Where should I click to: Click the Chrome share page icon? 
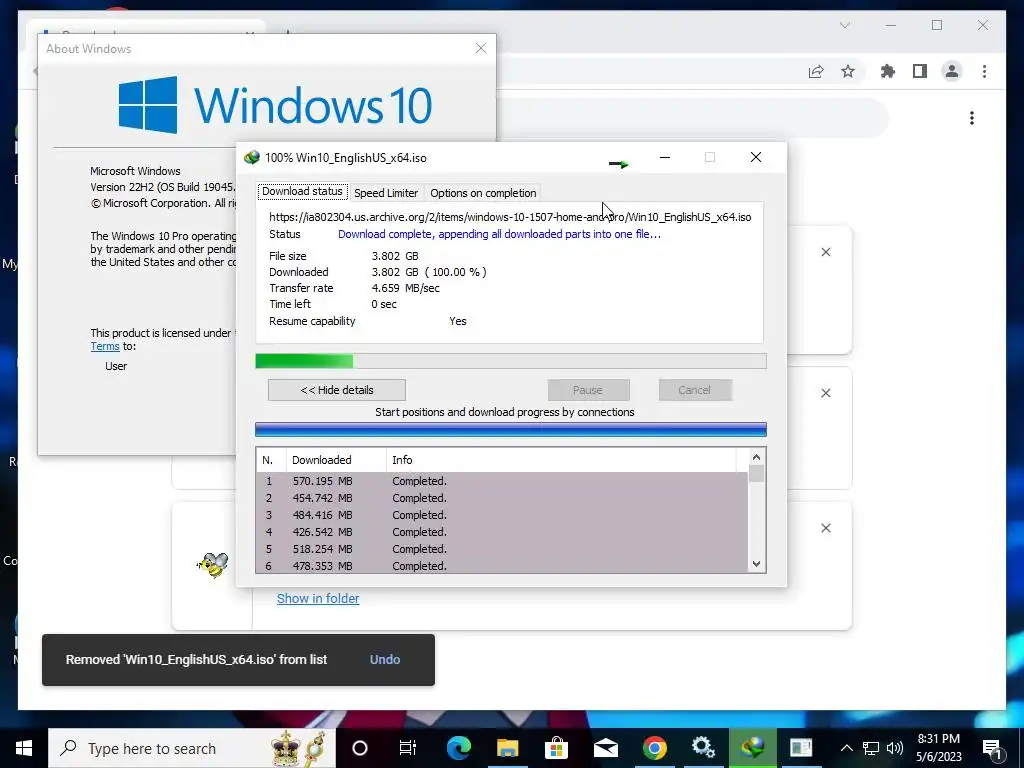coord(816,71)
